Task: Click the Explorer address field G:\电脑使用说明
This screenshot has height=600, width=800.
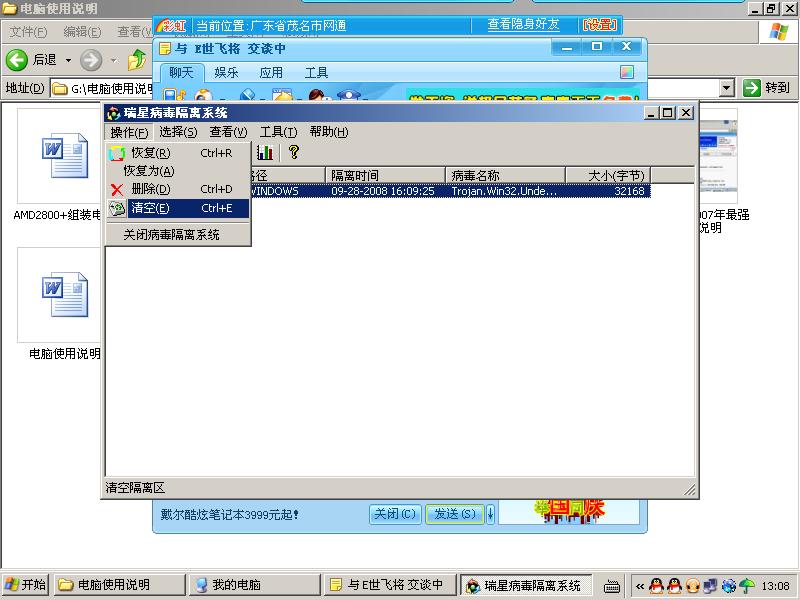Action: pyautogui.click(x=392, y=88)
